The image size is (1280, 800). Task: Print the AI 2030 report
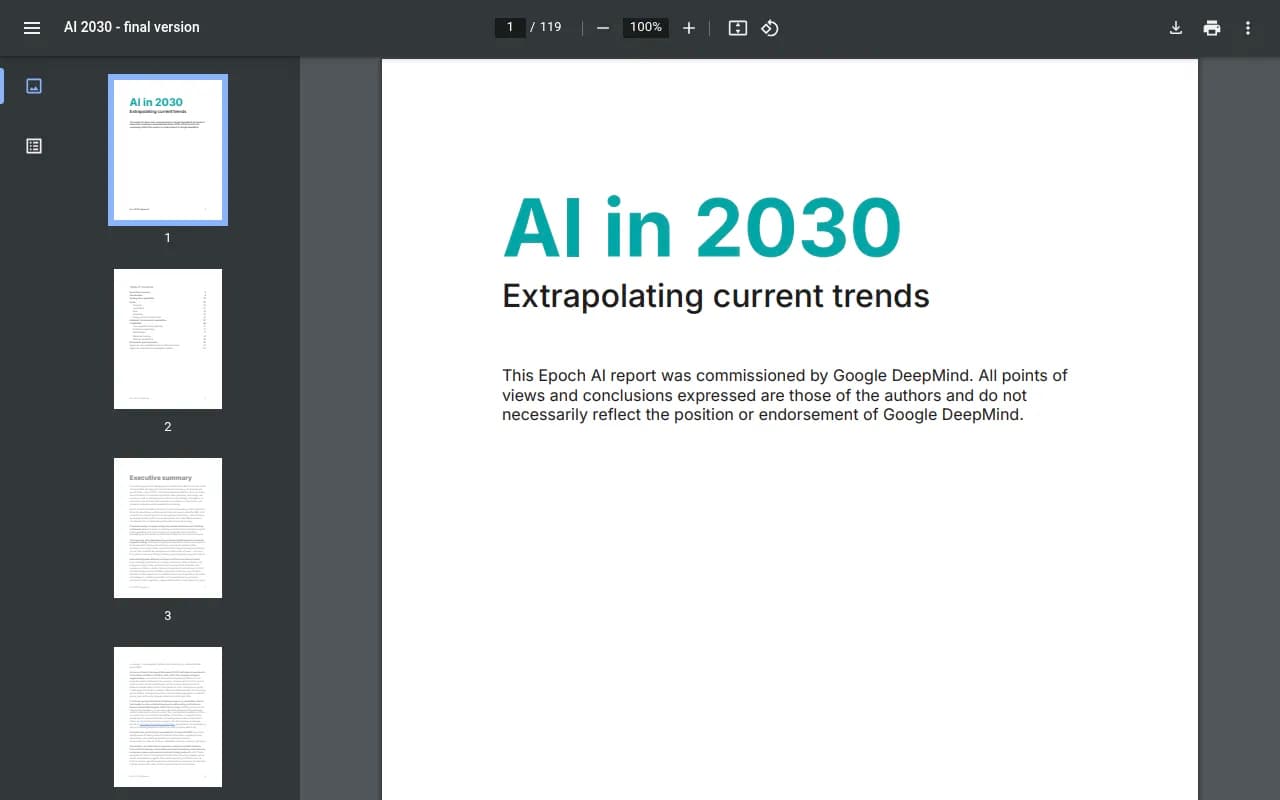[1212, 27]
